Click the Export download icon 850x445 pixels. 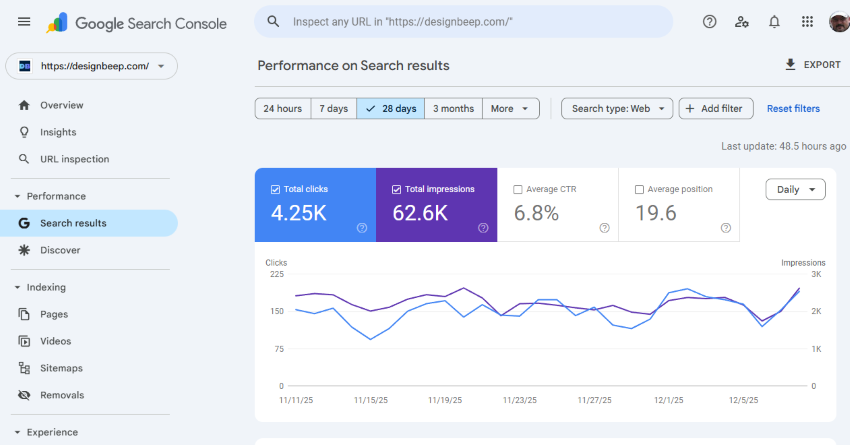click(x=790, y=65)
